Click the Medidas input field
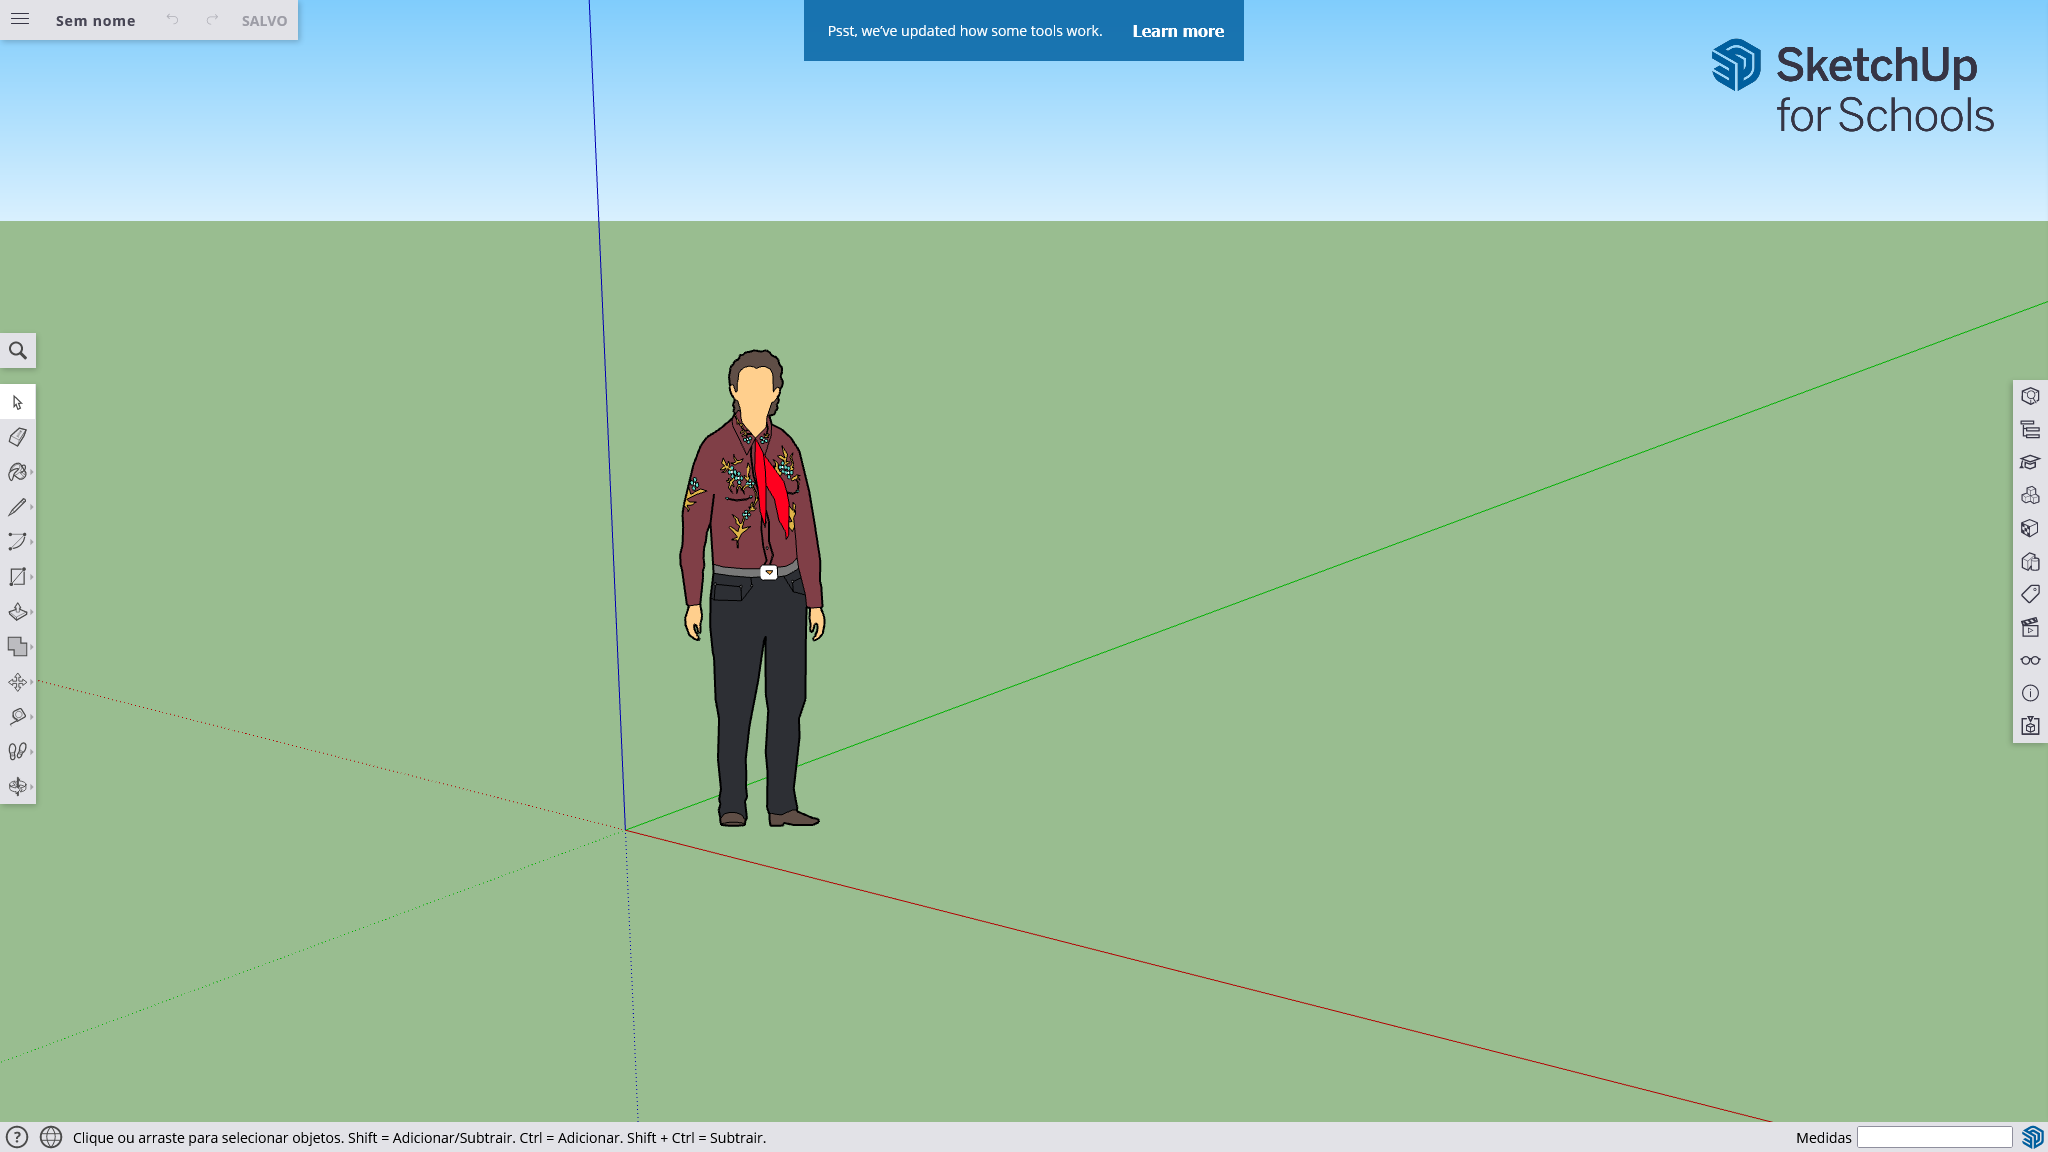Viewport: 2048px width, 1152px height. pos(1934,1137)
